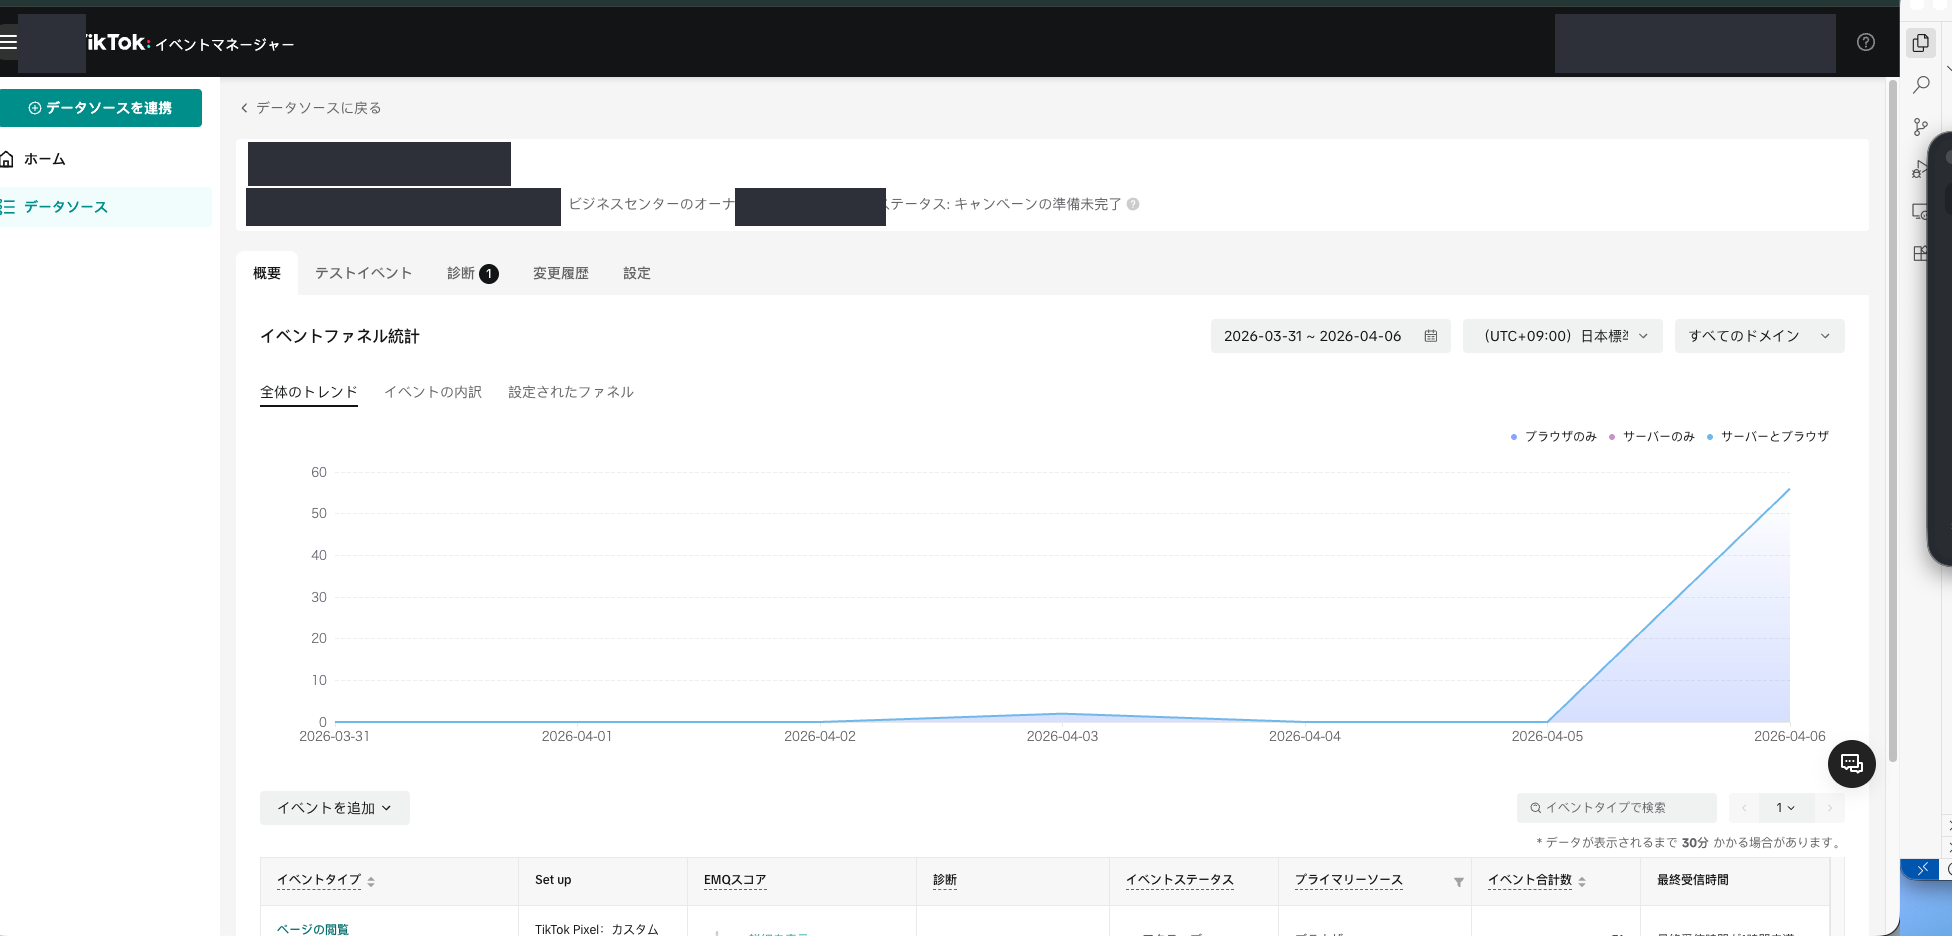Click the floating chat bubble icon bottom right
This screenshot has width=1952, height=936.
[x=1852, y=763]
